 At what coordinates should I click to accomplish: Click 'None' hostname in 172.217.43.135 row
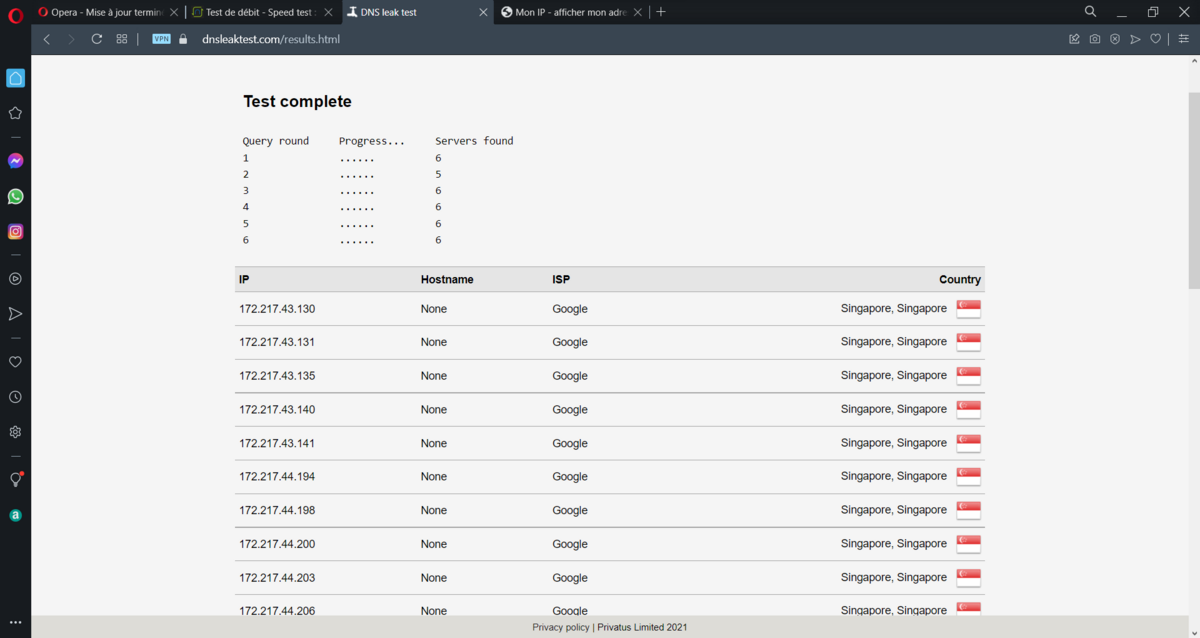[434, 376]
